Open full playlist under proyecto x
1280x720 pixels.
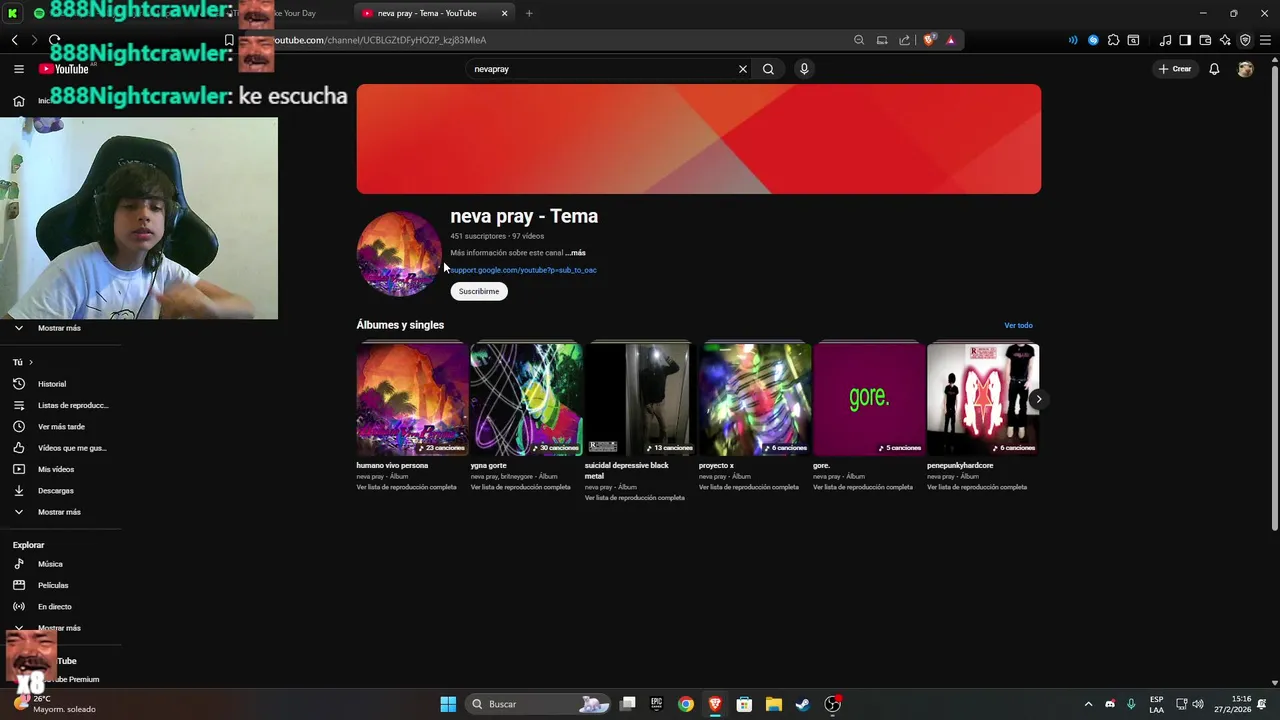coord(748,487)
